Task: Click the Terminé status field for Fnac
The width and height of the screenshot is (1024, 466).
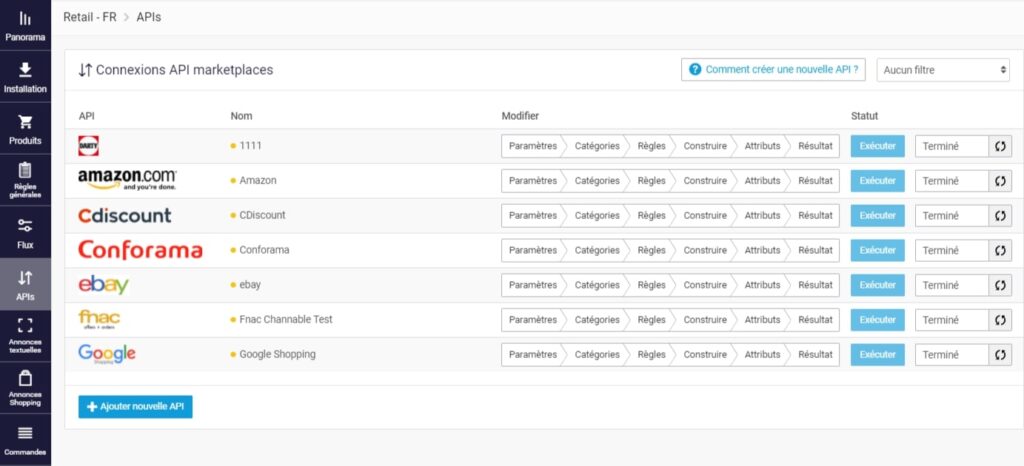Action: pyautogui.click(x=950, y=320)
